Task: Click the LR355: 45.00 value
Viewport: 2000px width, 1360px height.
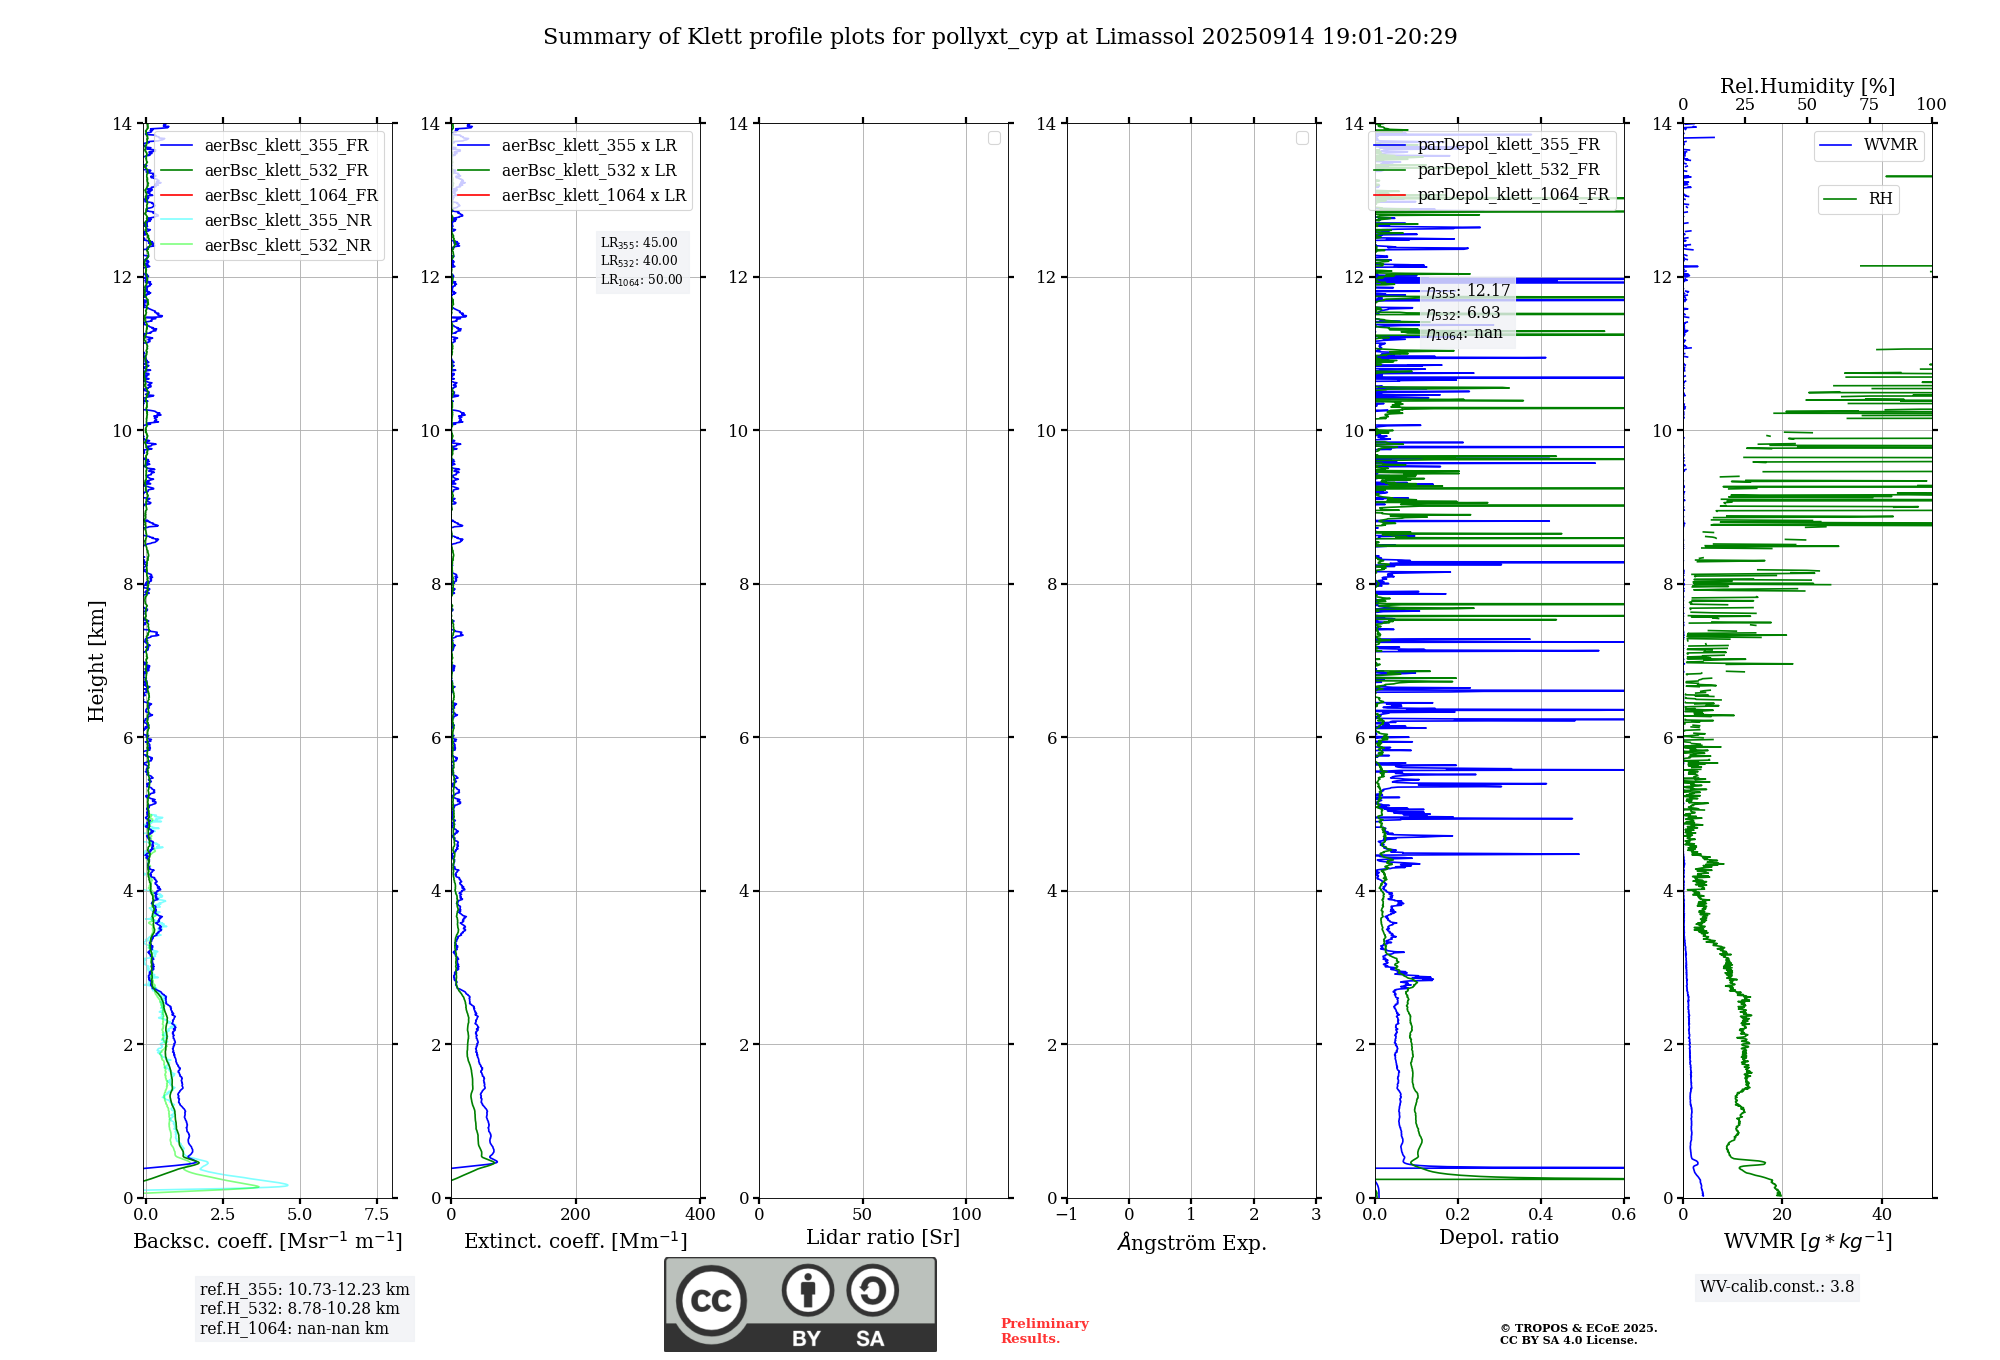Action: [639, 243]
